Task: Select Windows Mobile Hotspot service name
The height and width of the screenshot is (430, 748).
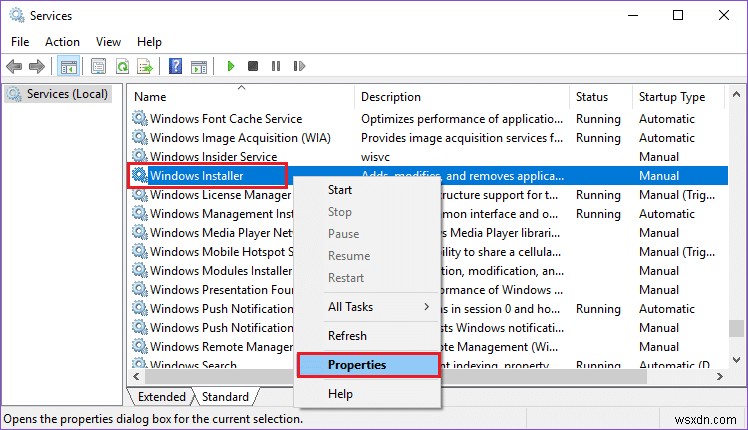Action: [222, 252]
